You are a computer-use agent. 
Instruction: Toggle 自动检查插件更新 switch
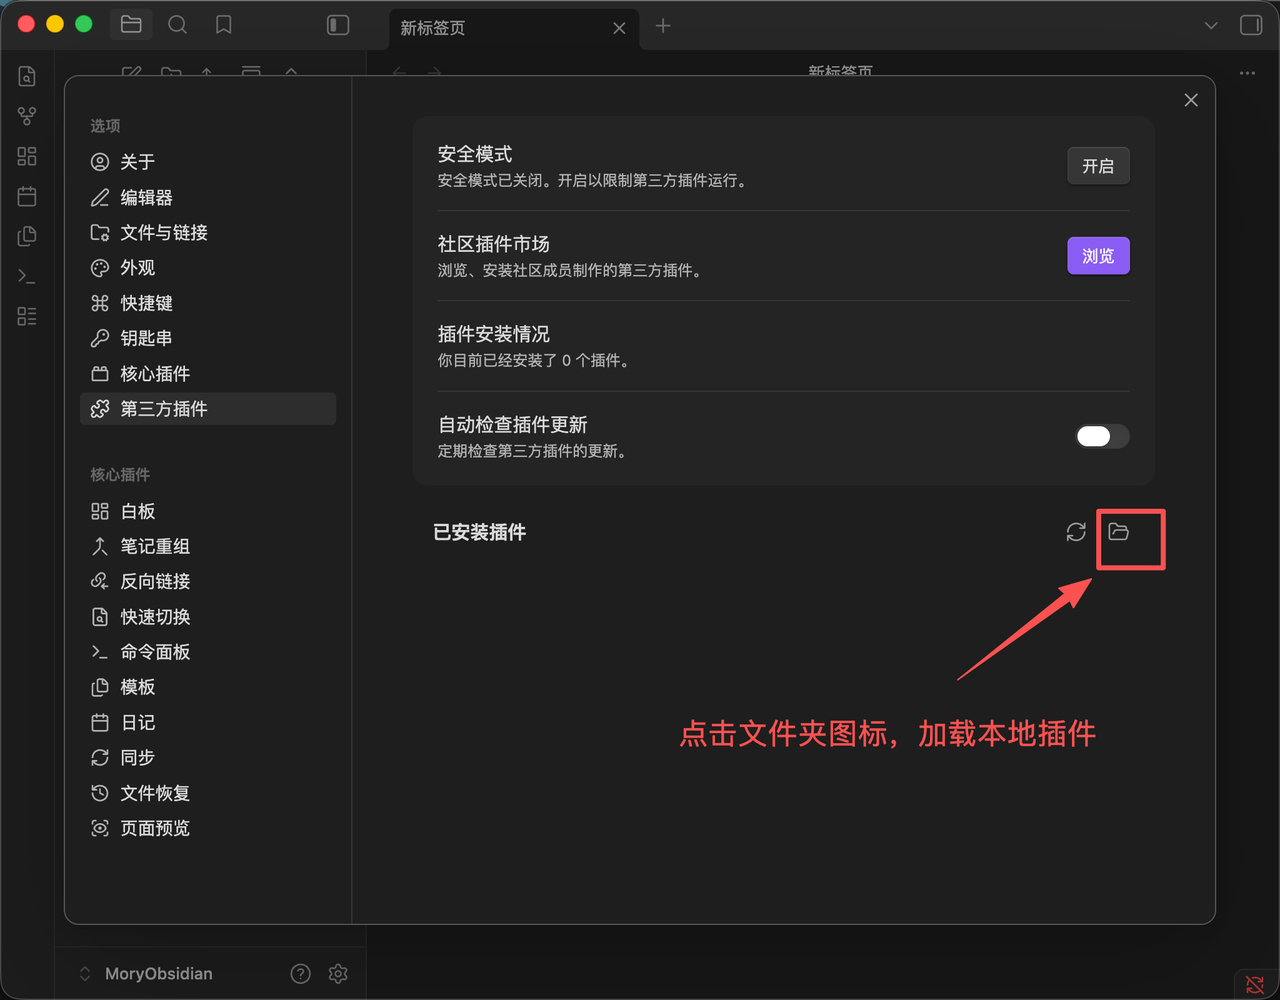1102,436
